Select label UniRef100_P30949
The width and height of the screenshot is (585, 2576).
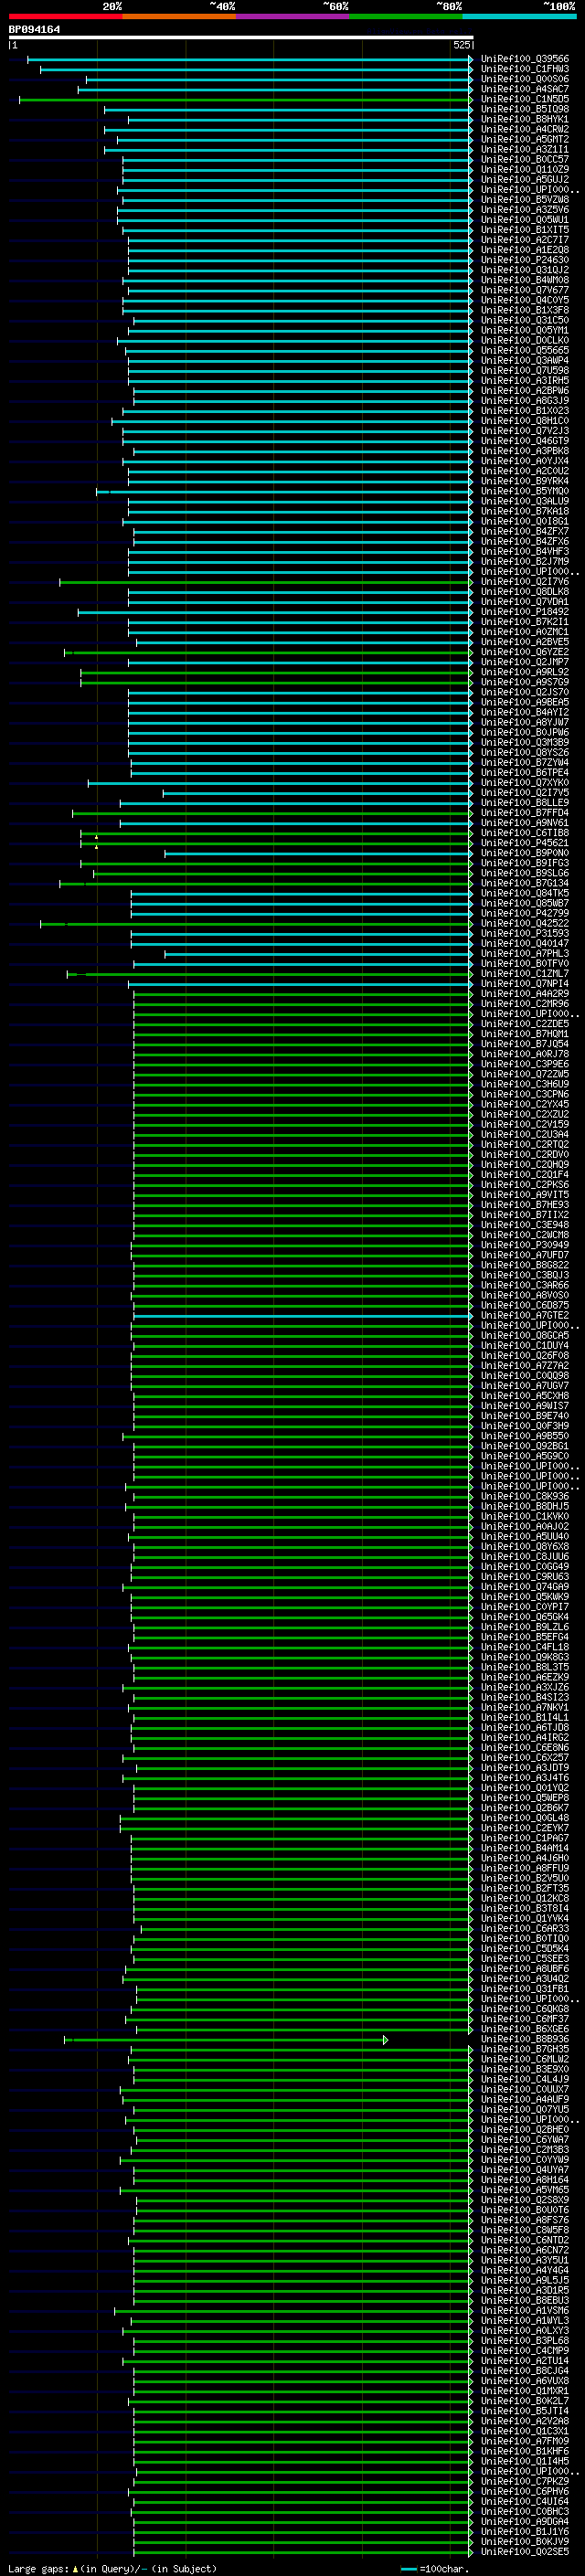[525, 1245]
